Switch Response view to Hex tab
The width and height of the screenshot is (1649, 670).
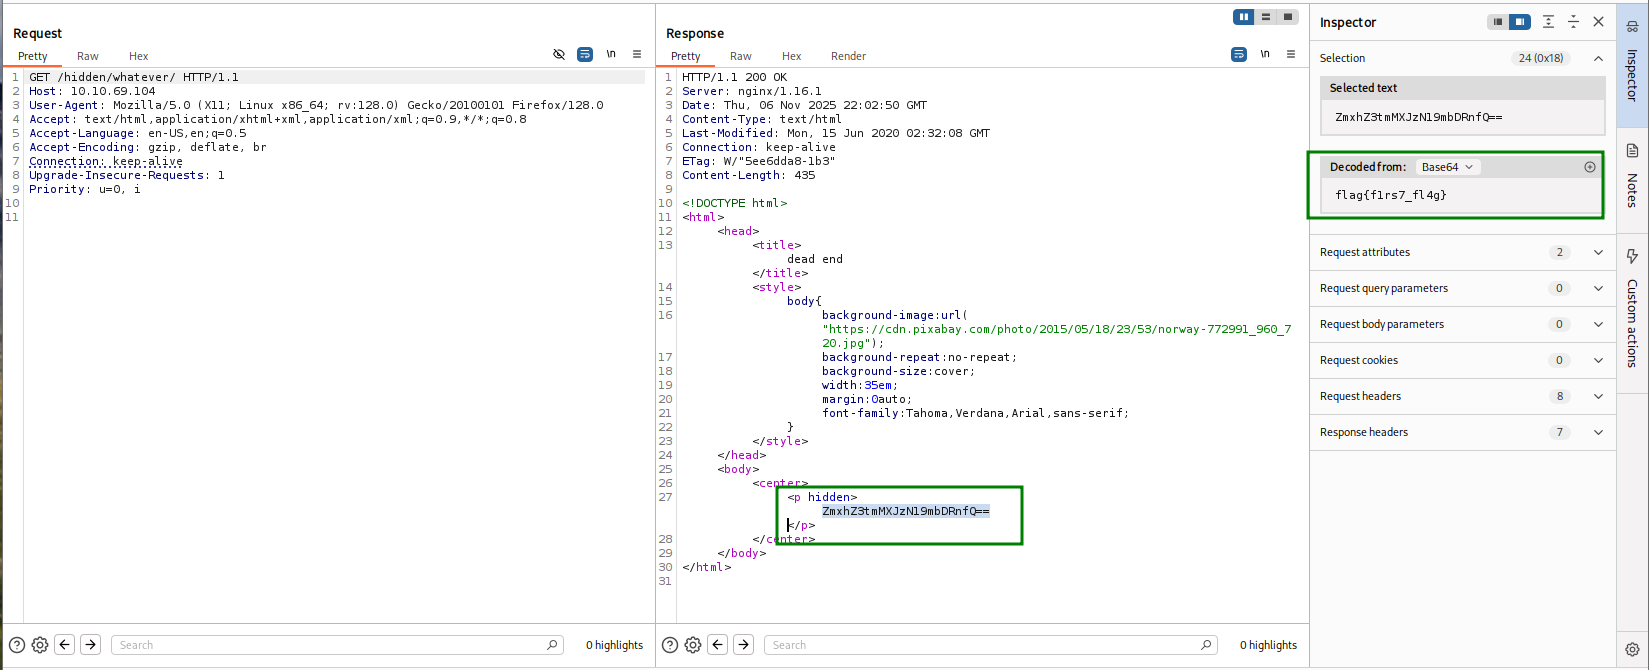tap(792, 56)
